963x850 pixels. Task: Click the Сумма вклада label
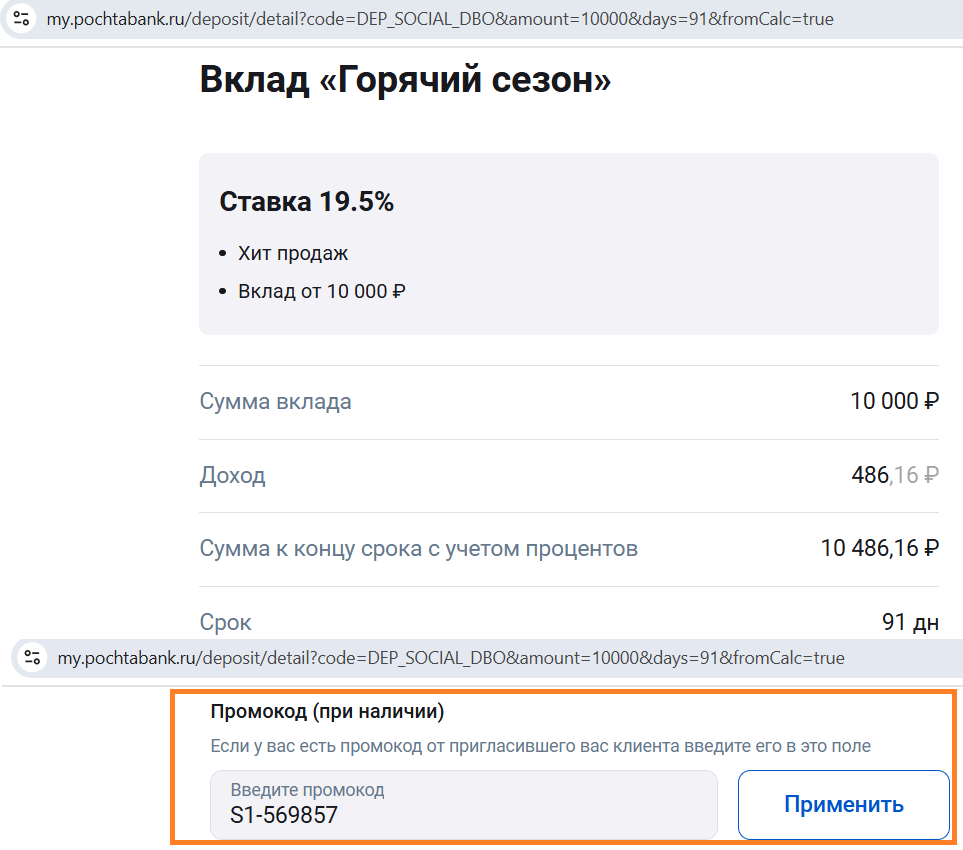(x=275, y=402)
